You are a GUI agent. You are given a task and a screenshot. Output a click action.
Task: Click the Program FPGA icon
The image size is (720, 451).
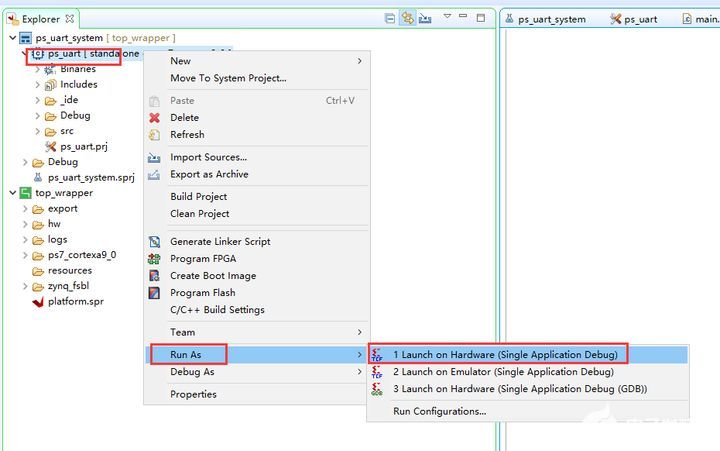pos(154,259)
